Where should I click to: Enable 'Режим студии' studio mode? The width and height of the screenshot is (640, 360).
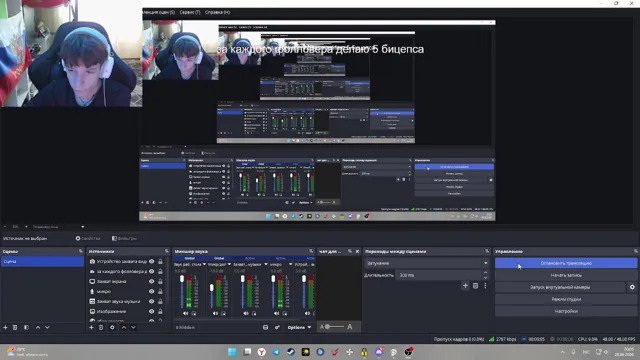(566, 299)
